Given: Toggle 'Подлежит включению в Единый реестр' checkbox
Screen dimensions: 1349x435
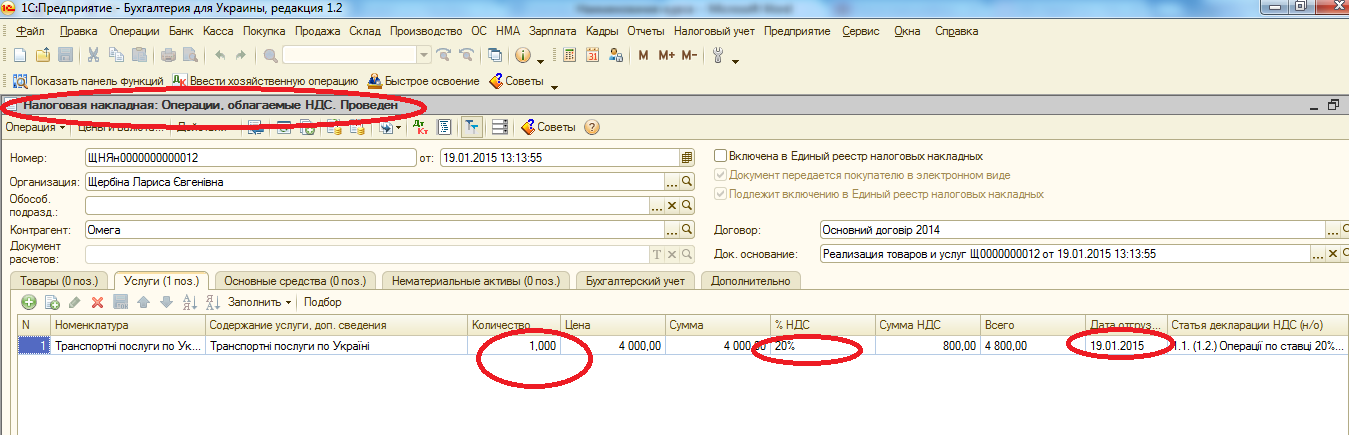Looking at the screenshot, I should (720, 194).
